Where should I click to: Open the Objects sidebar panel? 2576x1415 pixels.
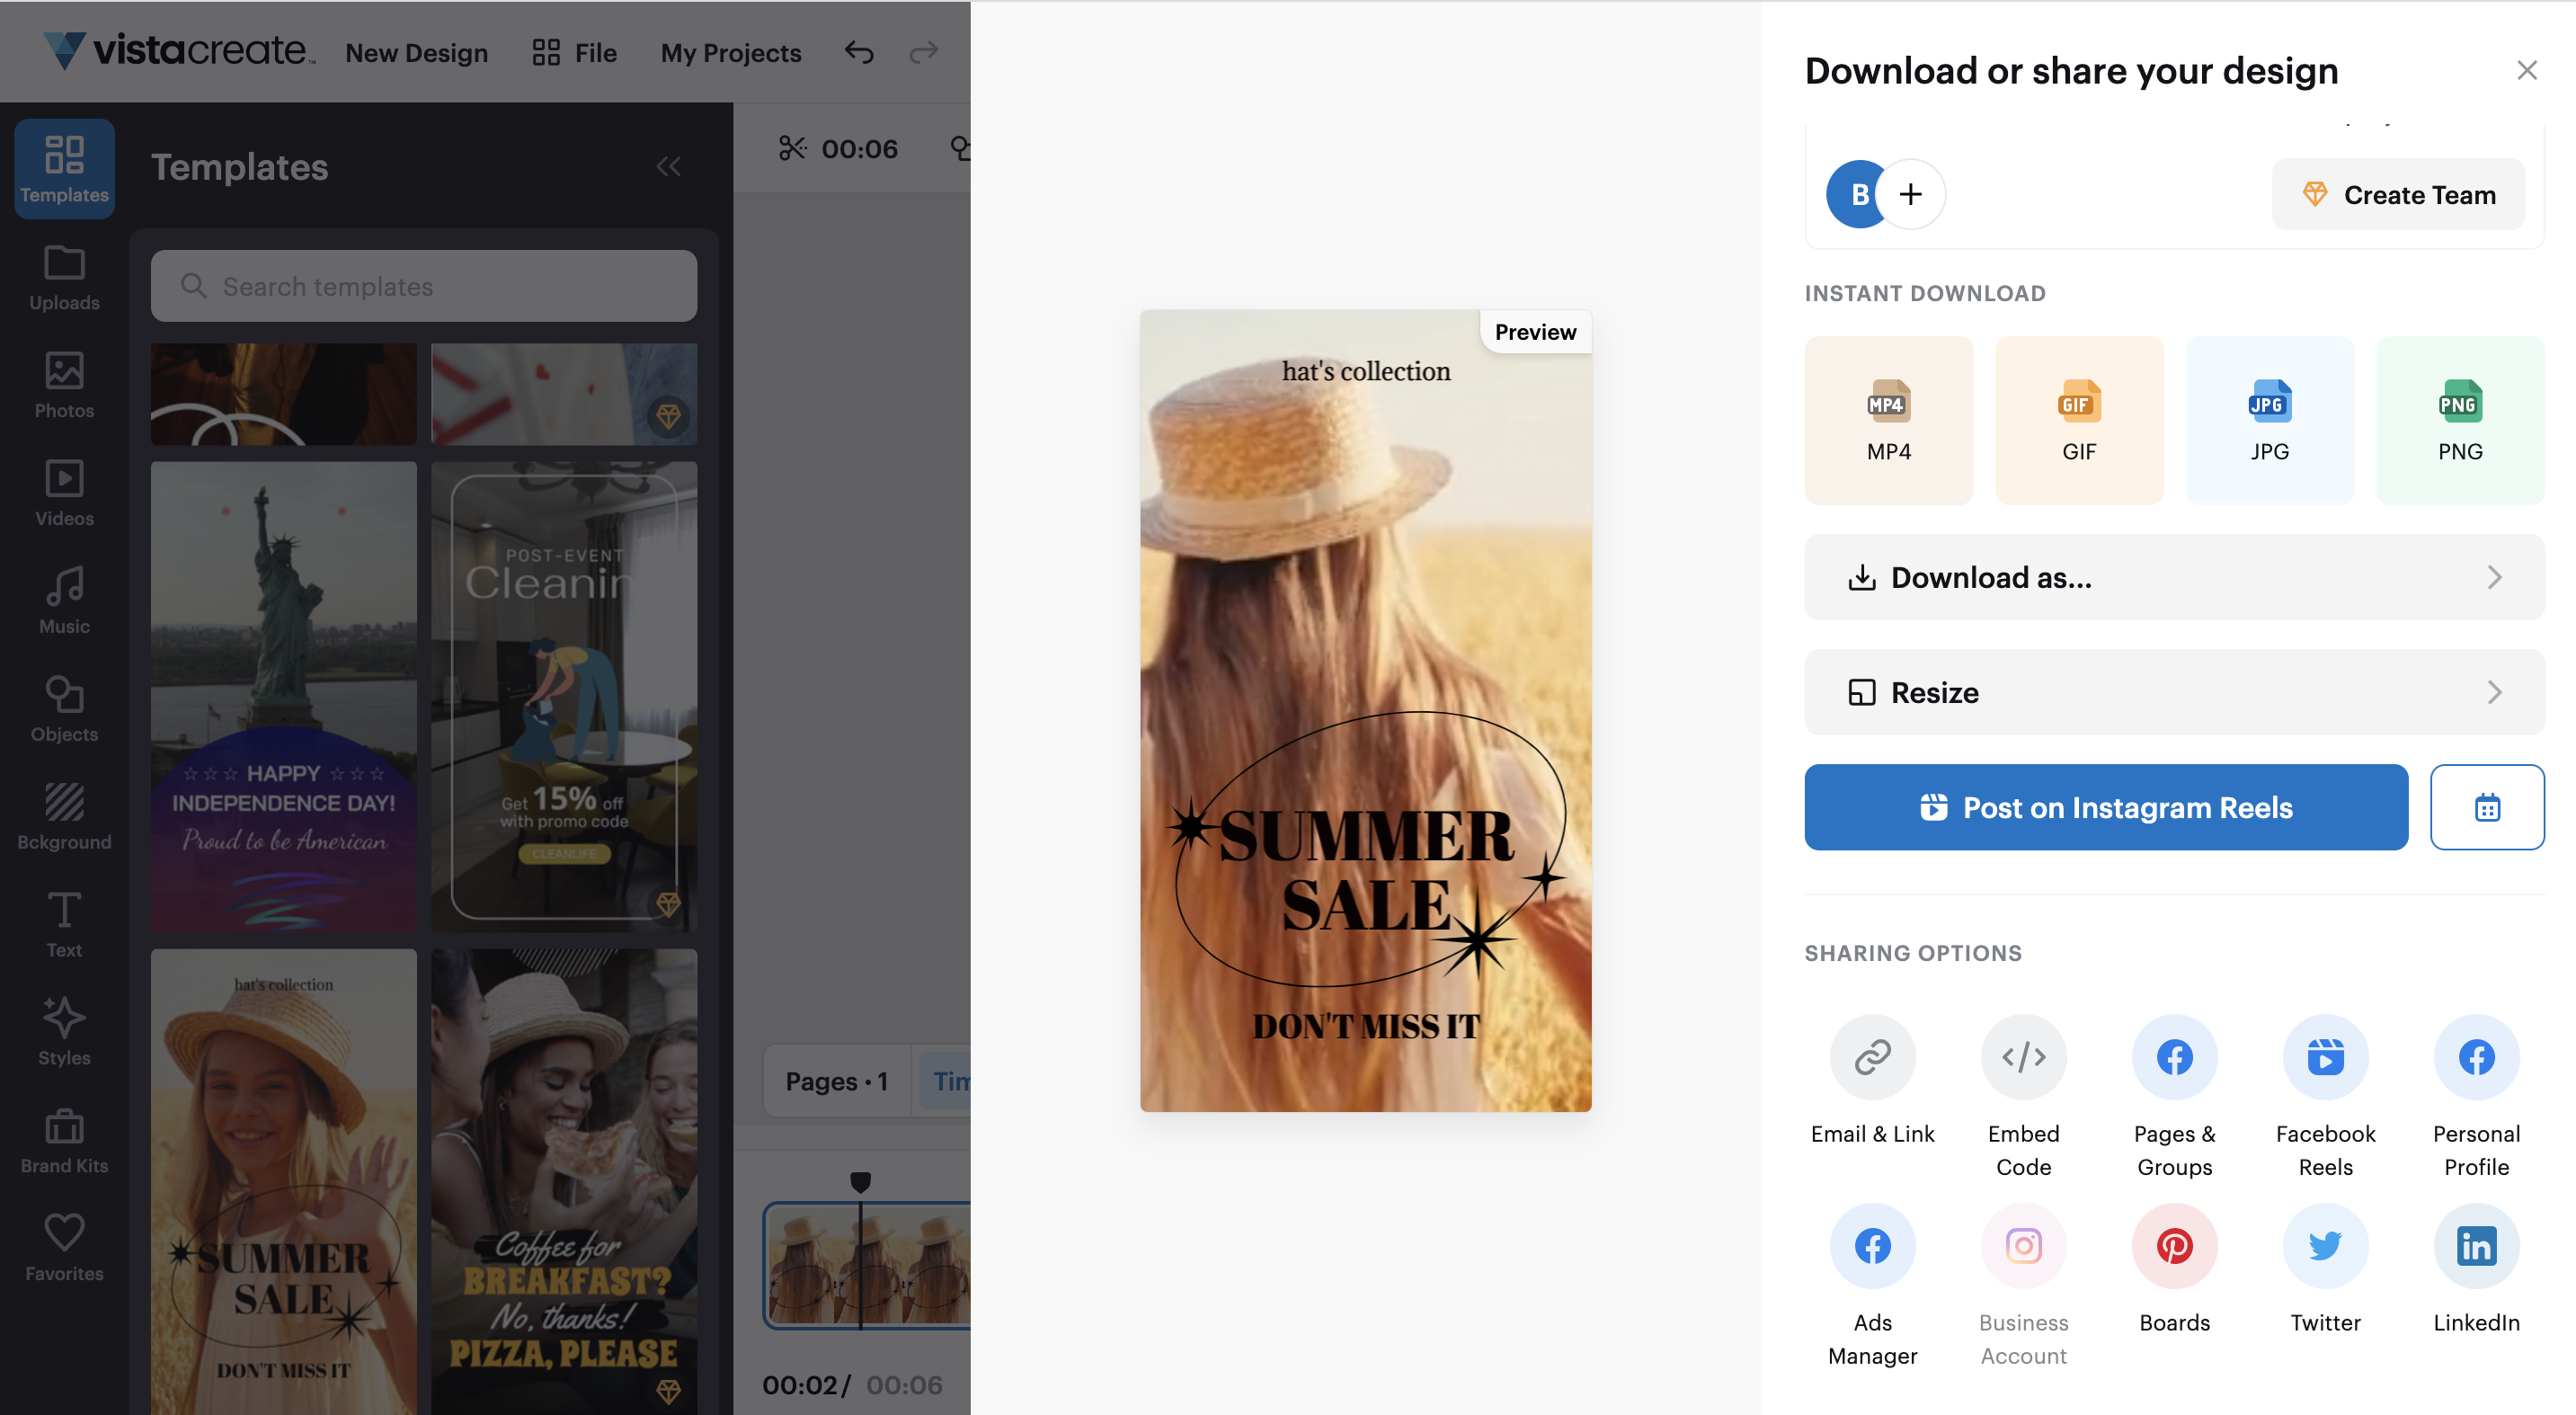pyautogui.click(x=64, y=709)
